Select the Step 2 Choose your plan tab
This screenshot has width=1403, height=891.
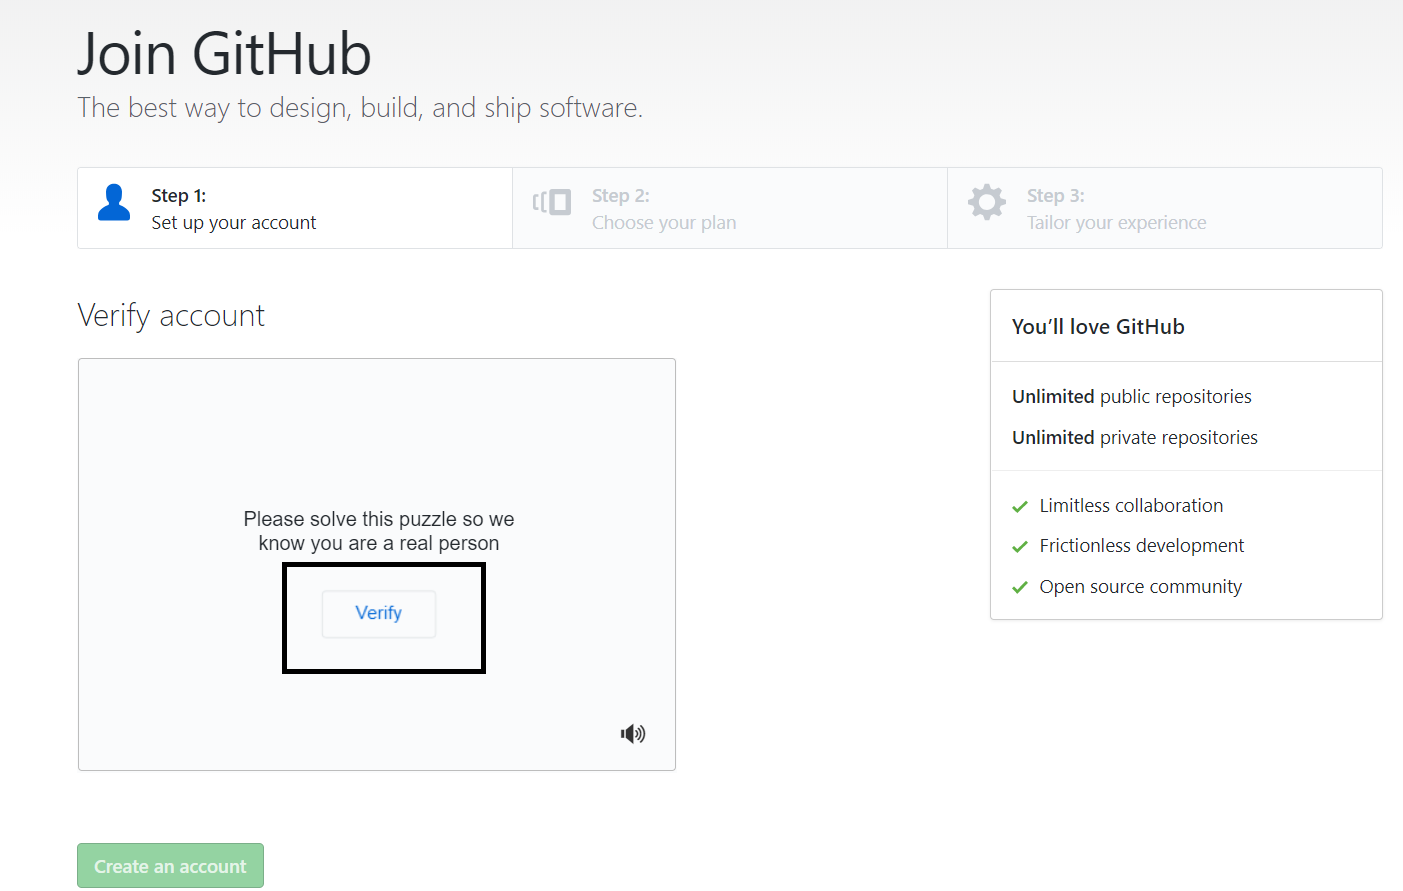pyautogui.click(x=730, y=208)
